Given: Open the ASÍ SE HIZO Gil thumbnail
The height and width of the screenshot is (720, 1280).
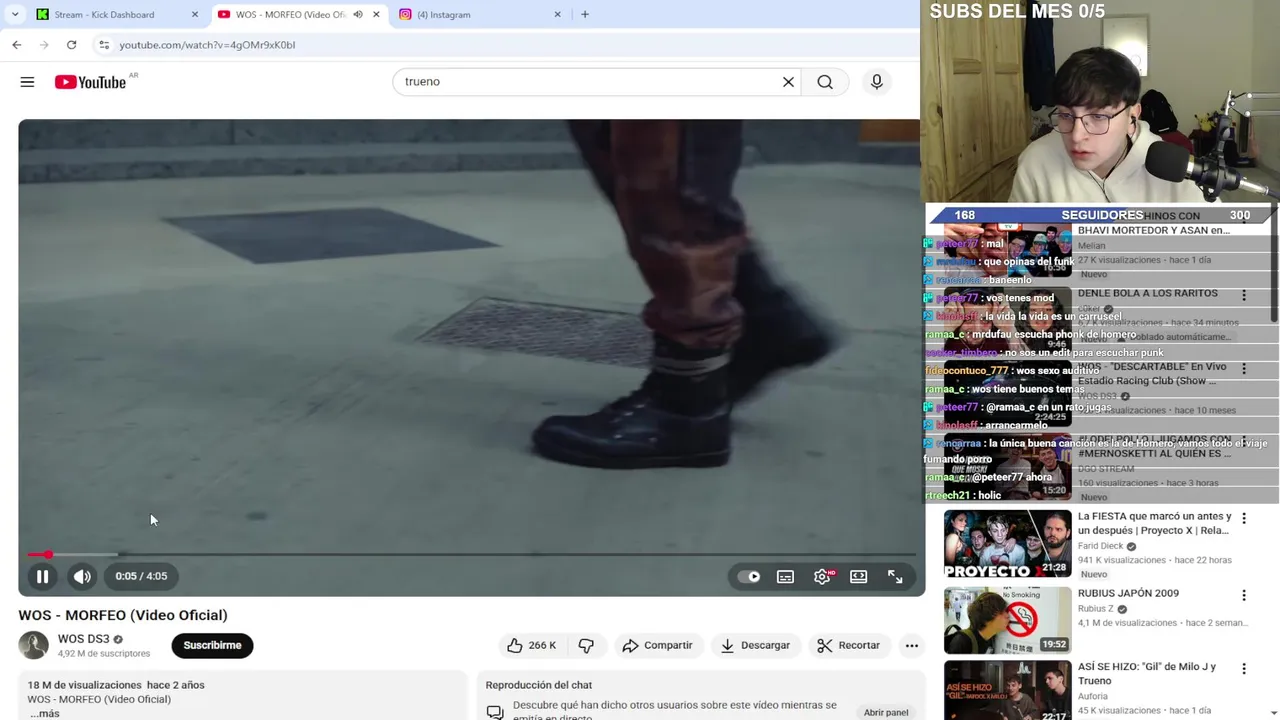Looking at the screenshot, I should point(1007,690).
